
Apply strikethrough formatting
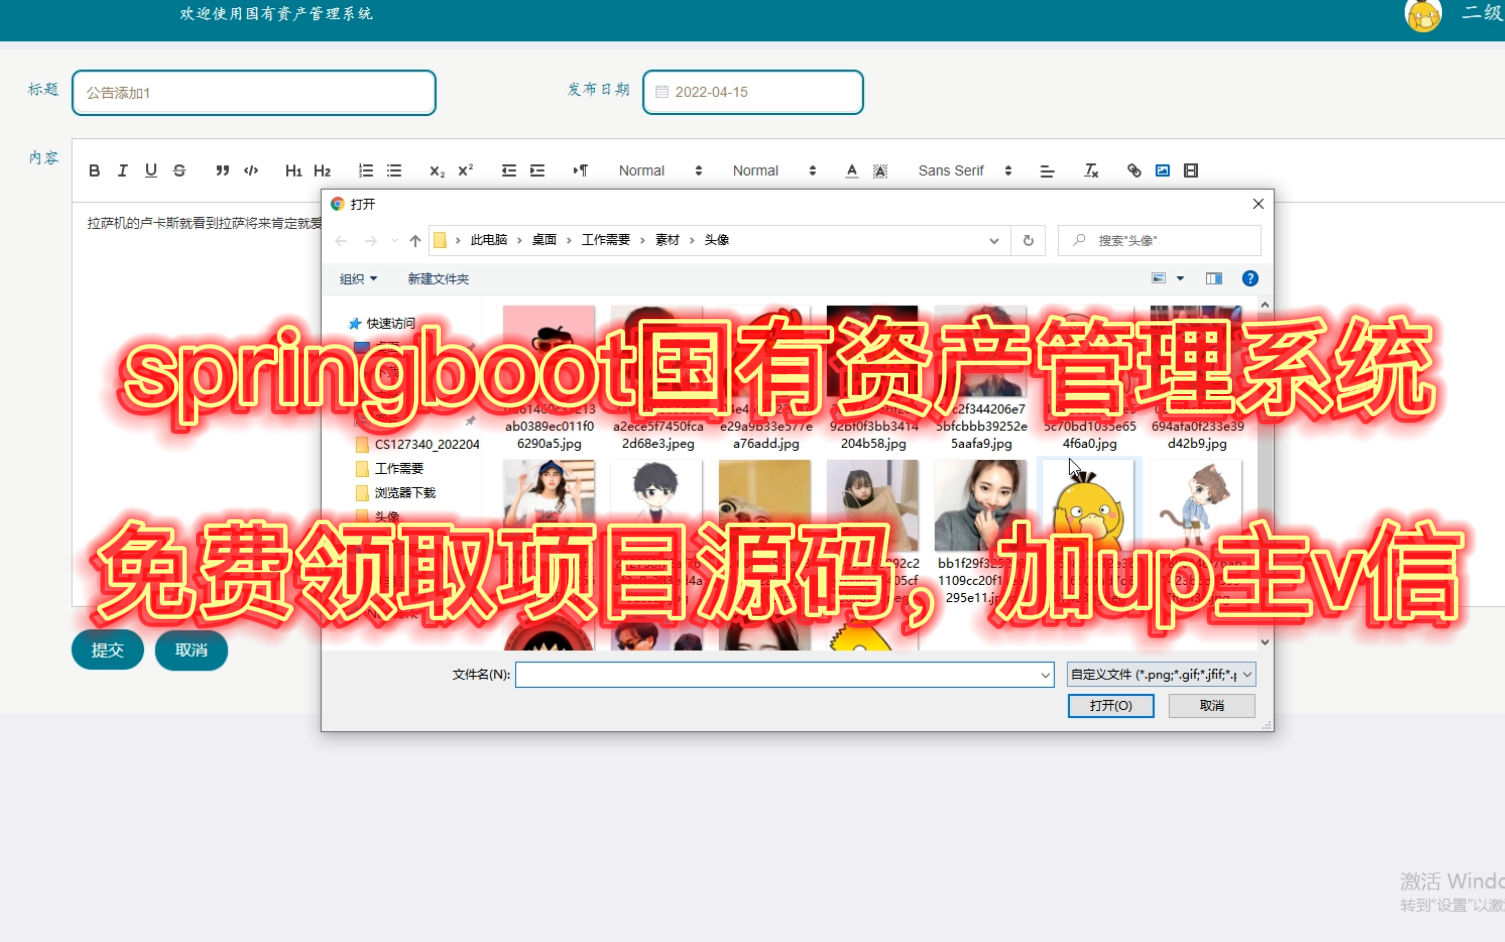pos(179,170)
